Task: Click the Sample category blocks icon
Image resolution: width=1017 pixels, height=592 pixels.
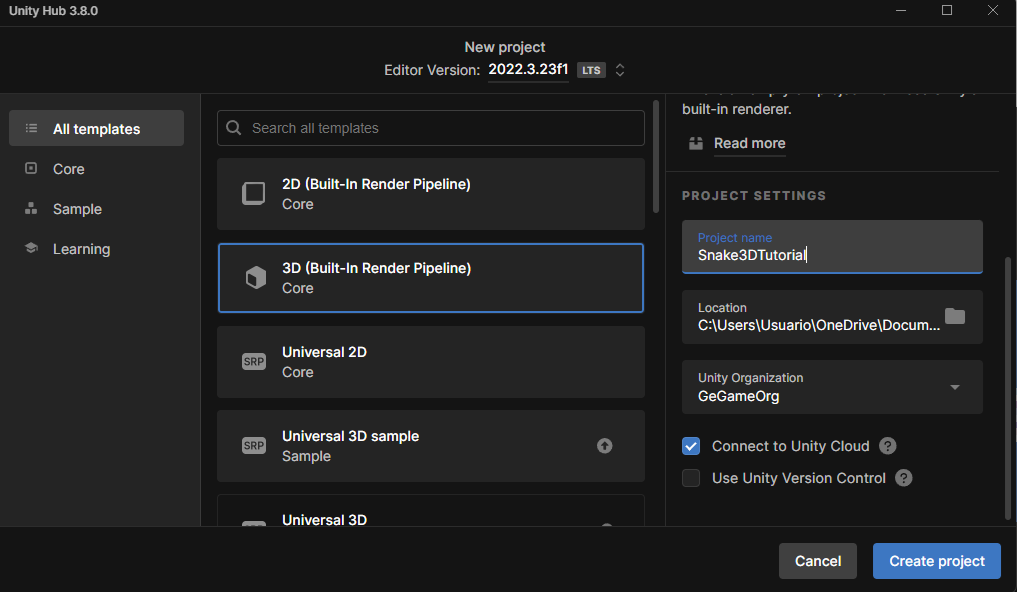Action: tap(31, 209)
